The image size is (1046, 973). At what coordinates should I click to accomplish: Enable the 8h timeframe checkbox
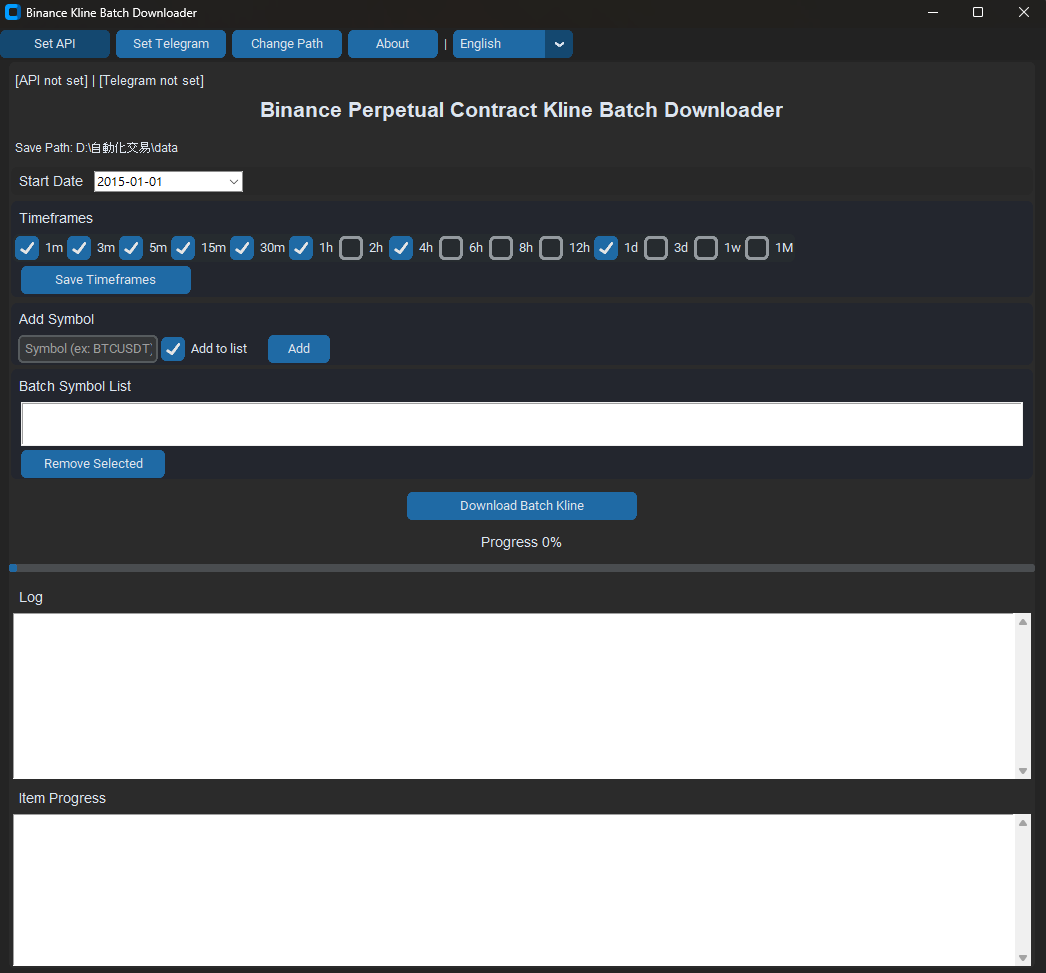click(501, 248)
